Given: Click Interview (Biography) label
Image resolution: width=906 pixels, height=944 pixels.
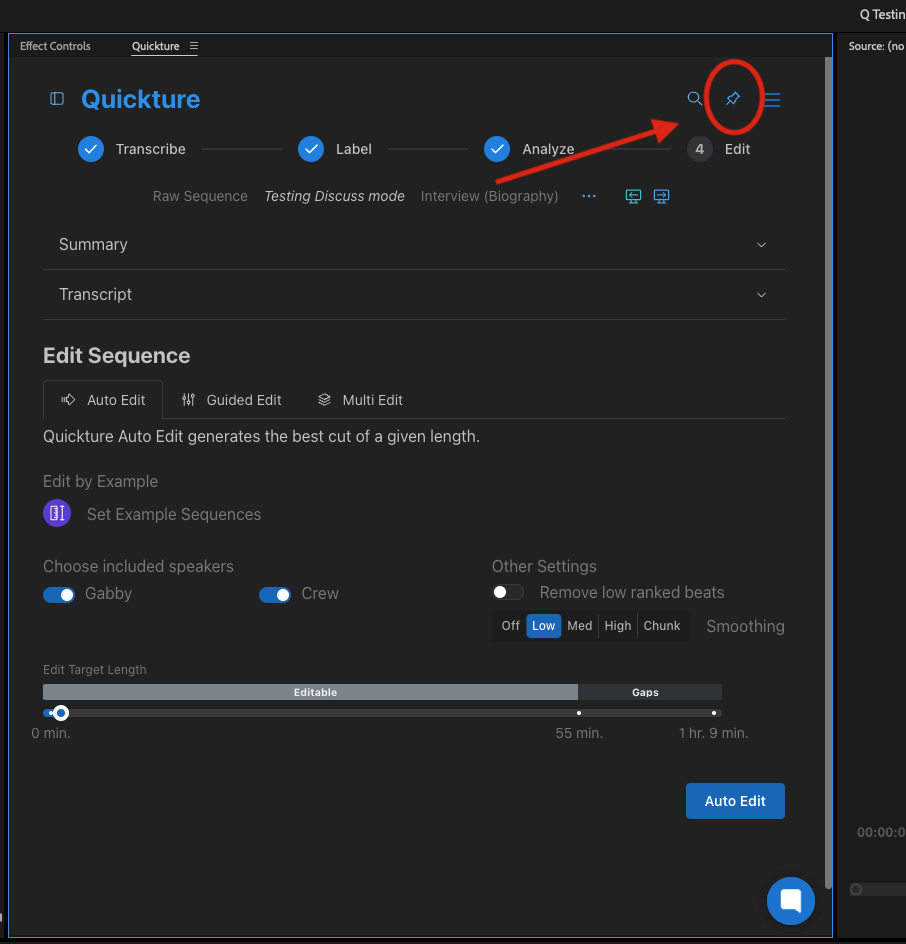Looking at the screenshot, I should point(489,196).
